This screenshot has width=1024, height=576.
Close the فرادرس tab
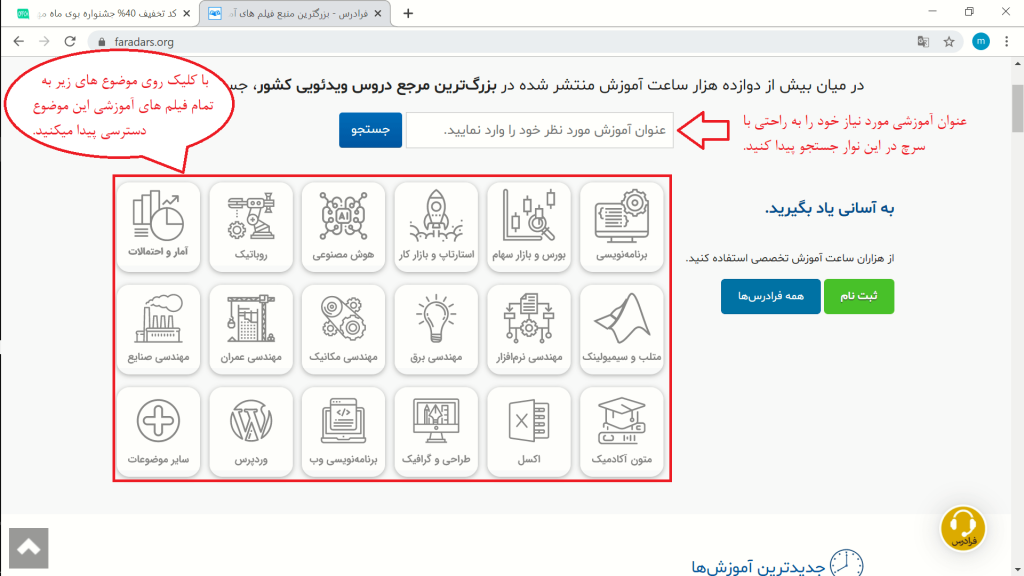(377, 14)
